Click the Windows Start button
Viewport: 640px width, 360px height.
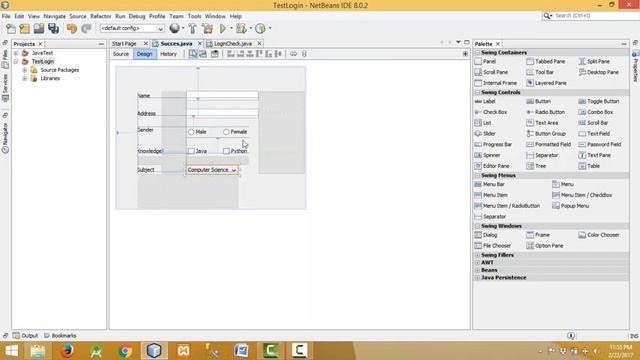[11, 351]
